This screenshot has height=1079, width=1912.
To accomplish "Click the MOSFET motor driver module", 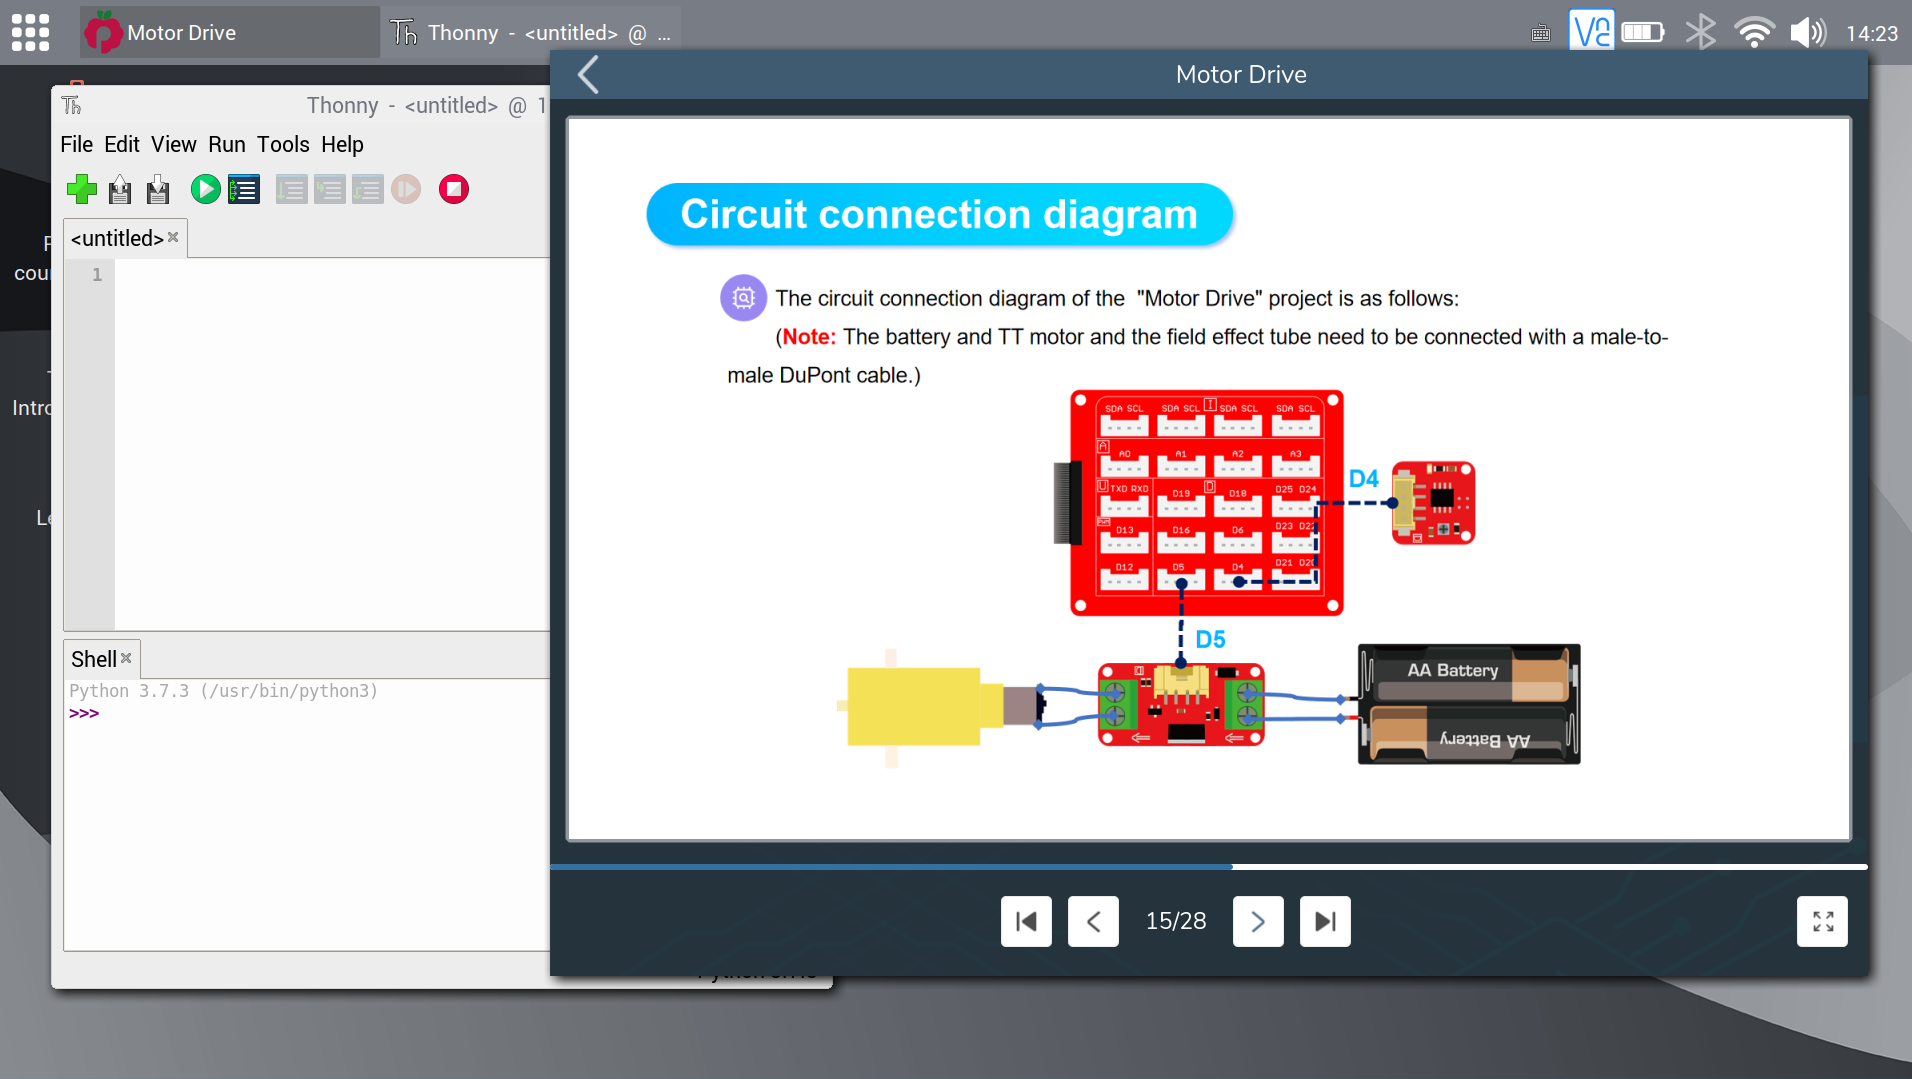I will [x=1181, y=705].
